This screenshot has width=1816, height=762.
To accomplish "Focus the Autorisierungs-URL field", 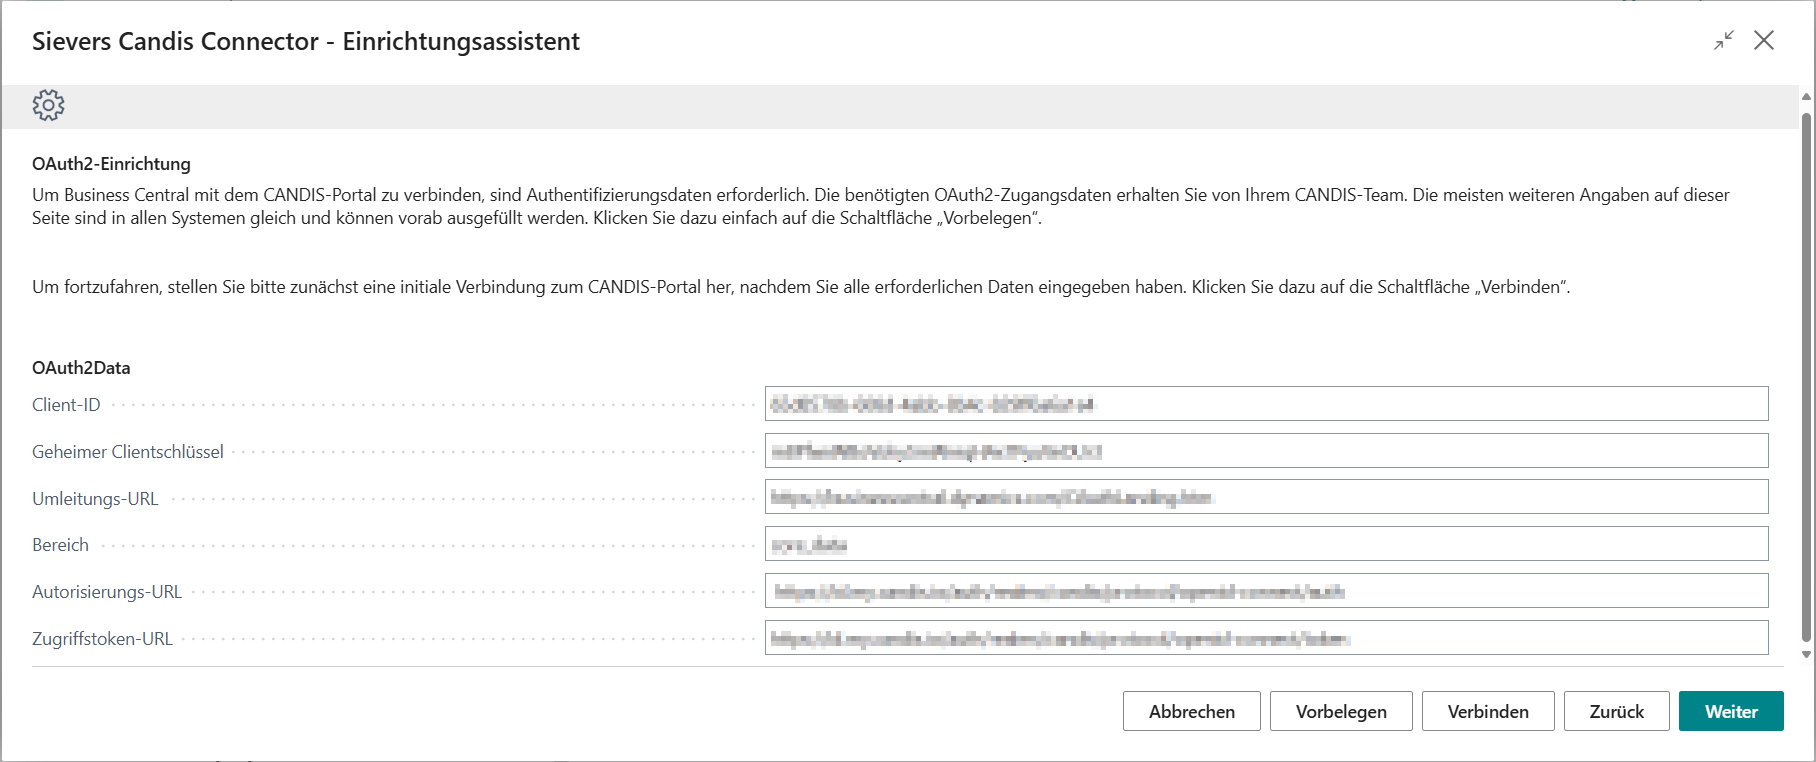I will pos(1266,592).
